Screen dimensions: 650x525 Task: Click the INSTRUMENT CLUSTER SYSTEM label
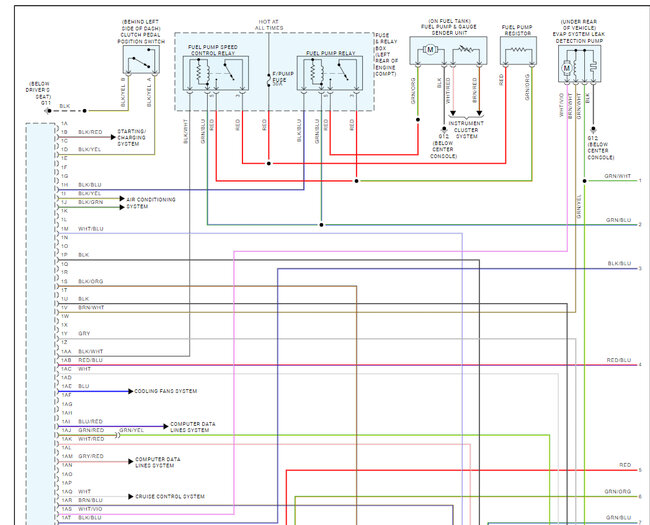point(466,130)
